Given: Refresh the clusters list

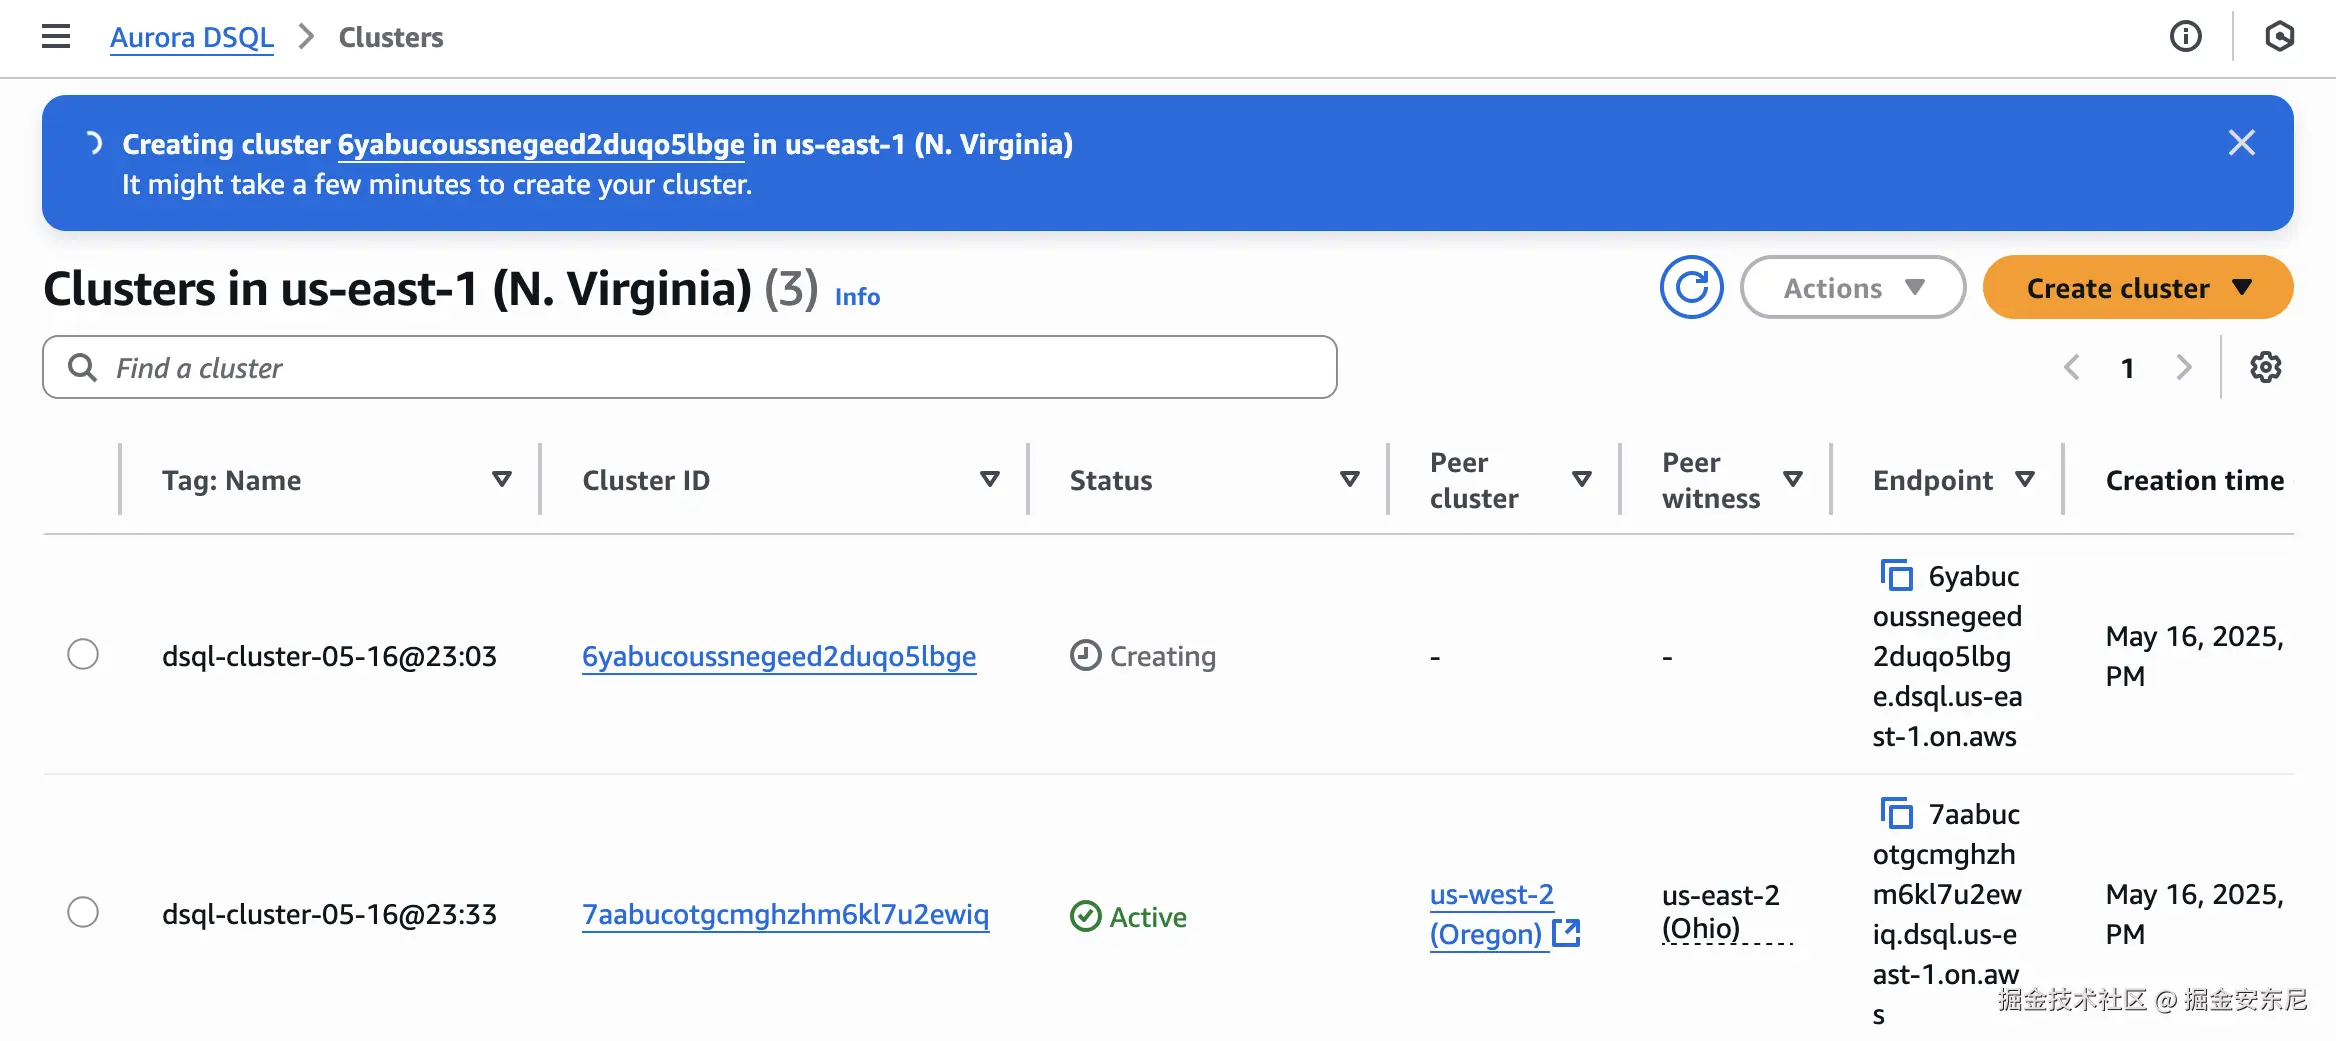Looking at the screenshot, I should click(1691, 288).
